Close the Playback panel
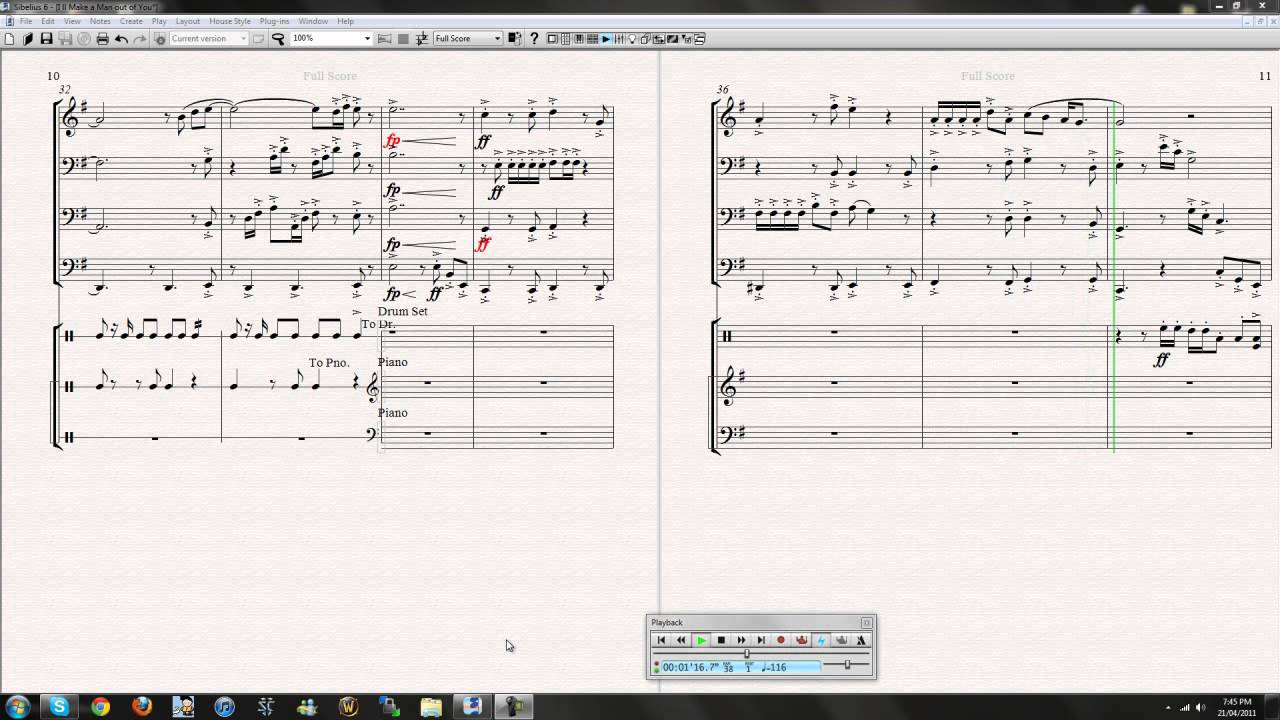1280x720 pixels. pos(867,623)
